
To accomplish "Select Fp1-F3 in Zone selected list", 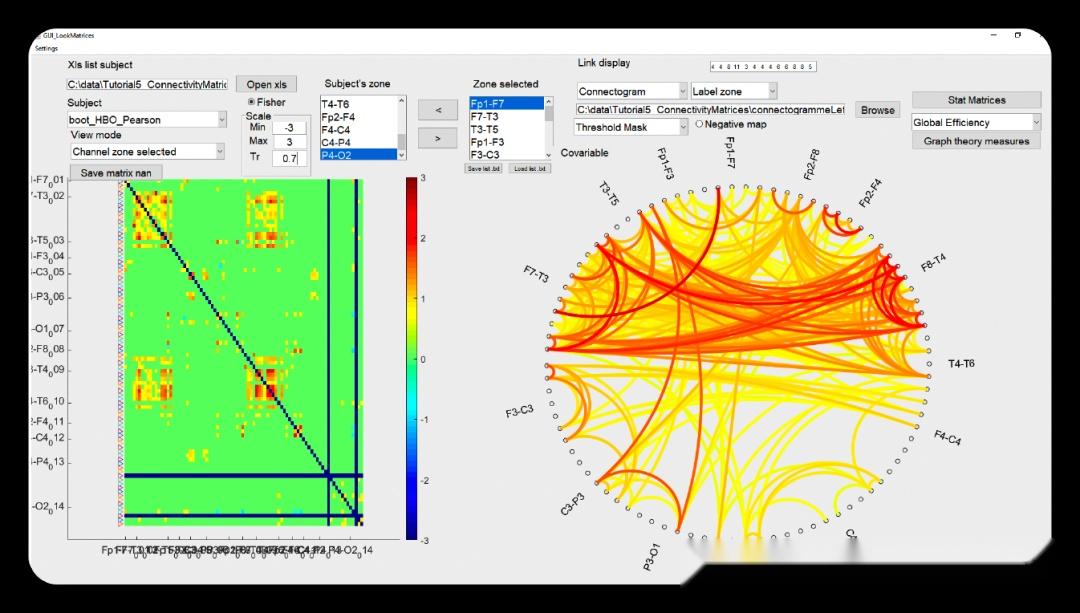I will [507, 142].
